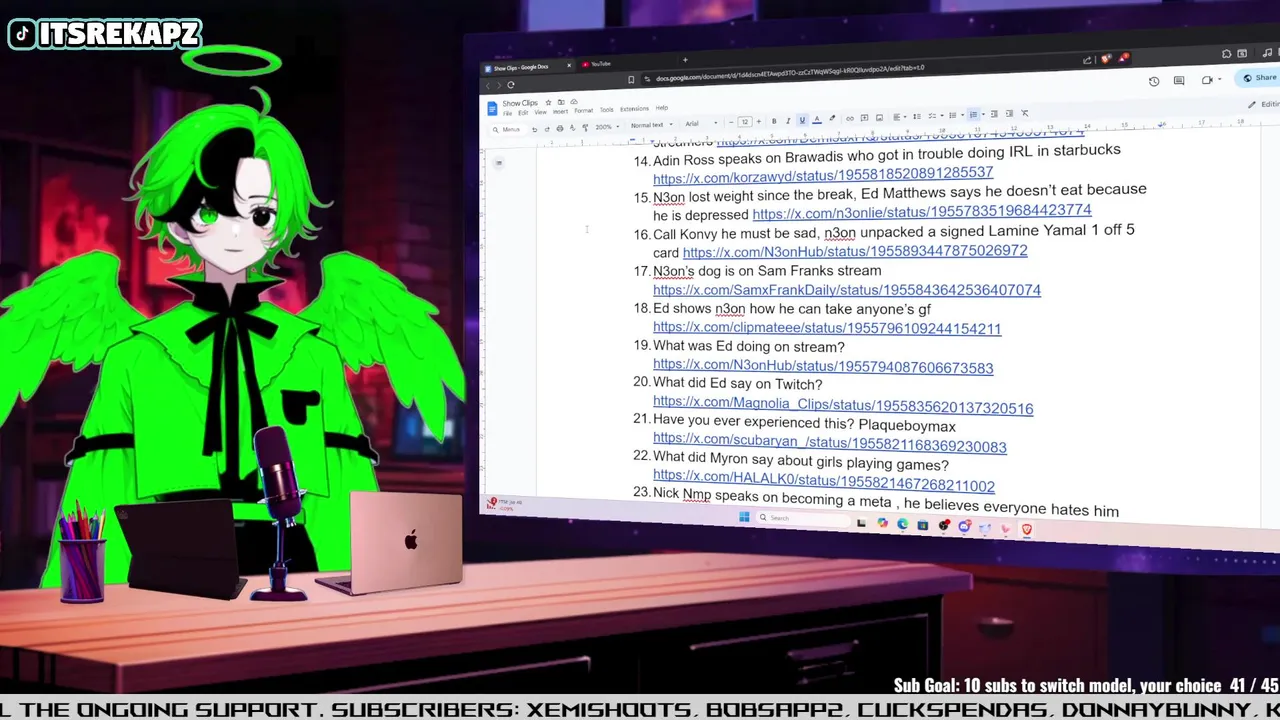Image resolution: width=1280 pixels, height=720 pixels.
Task: Open the clipmateee status link
Action: pyautogui.click(x=827, y=328)
